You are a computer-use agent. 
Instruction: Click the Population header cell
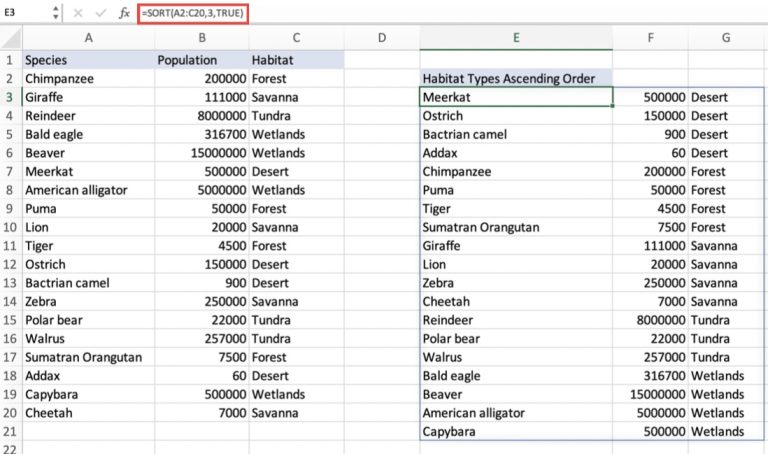click(201, 60)
